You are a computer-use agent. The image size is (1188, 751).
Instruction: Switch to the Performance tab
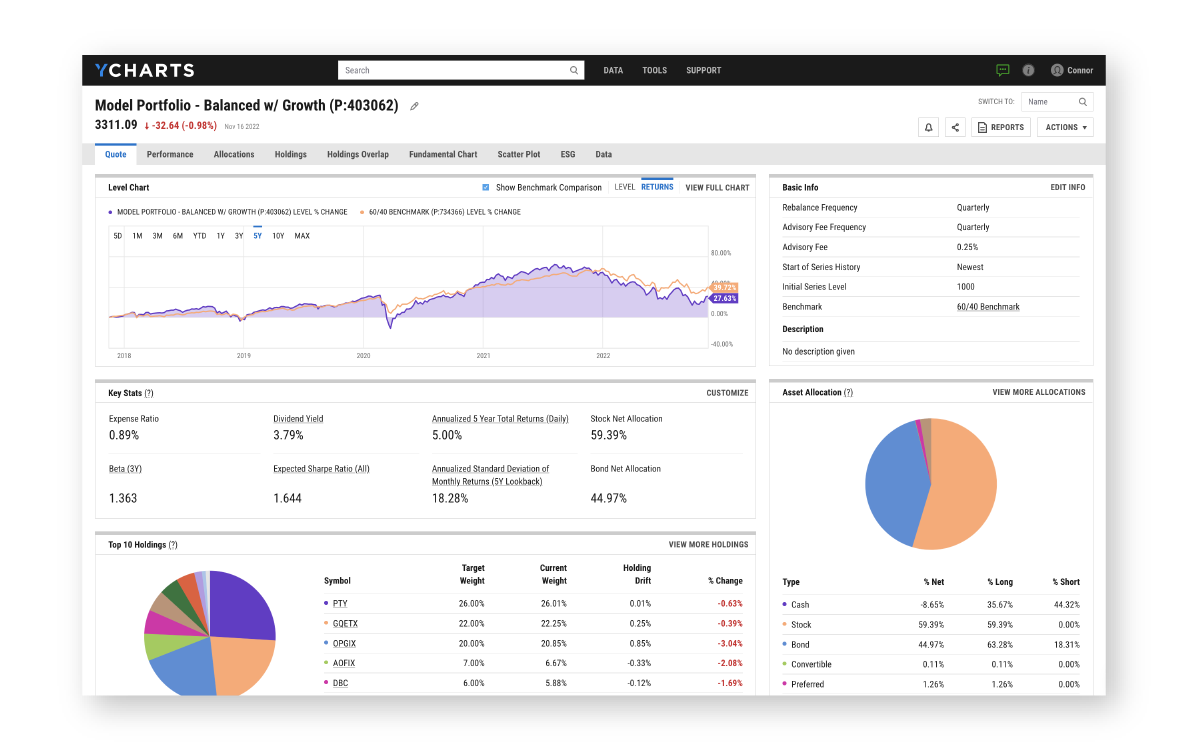point(170,155)
